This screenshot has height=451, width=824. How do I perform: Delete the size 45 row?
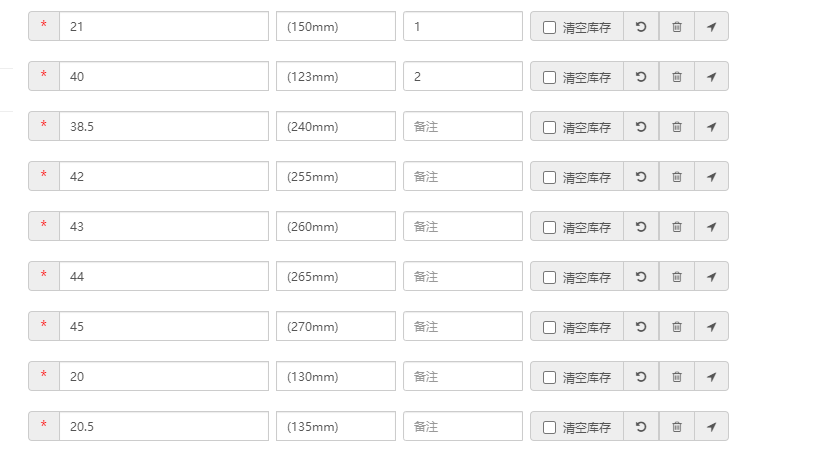tap(677, 327)
